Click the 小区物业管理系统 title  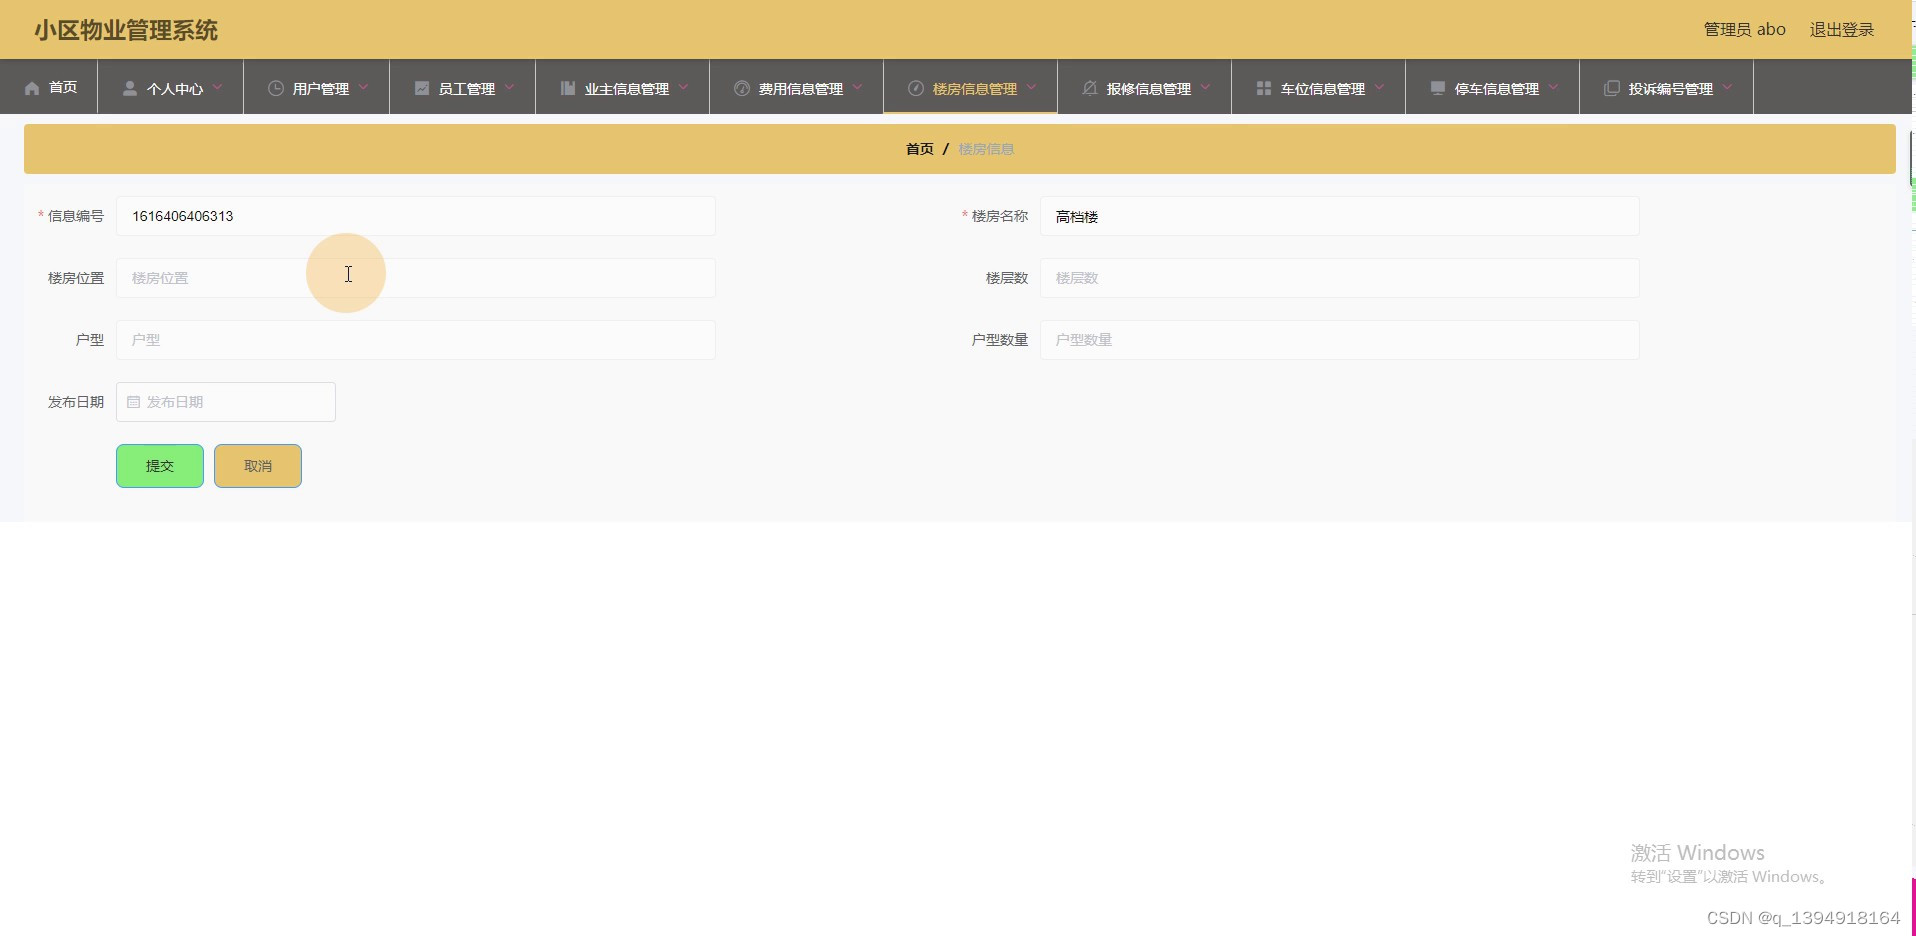(126, 30)
